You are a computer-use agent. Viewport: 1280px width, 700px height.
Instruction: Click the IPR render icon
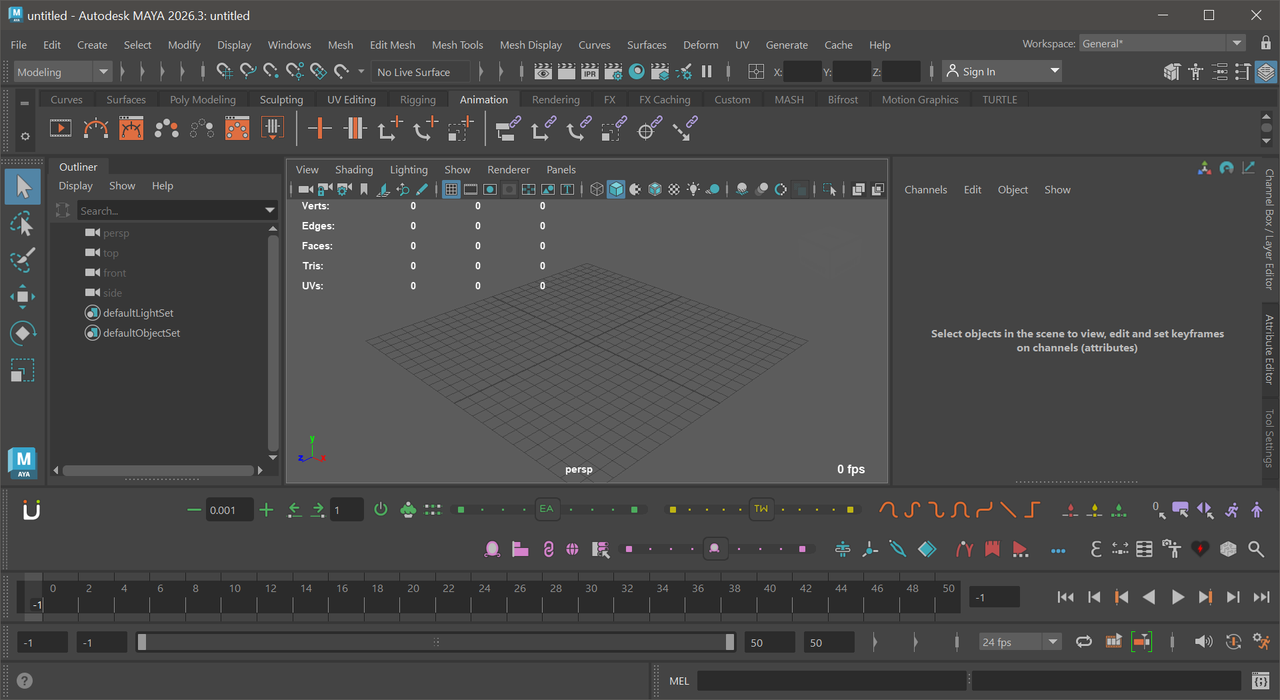[590, 72]
